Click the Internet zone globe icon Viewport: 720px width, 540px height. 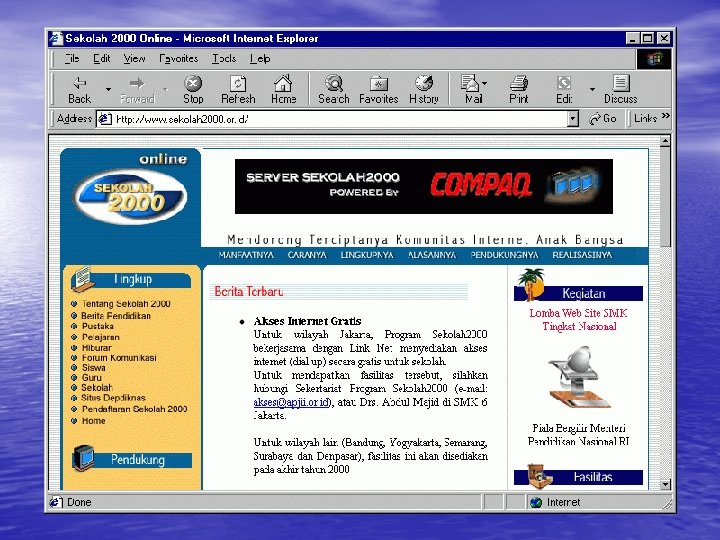(536, 502)
